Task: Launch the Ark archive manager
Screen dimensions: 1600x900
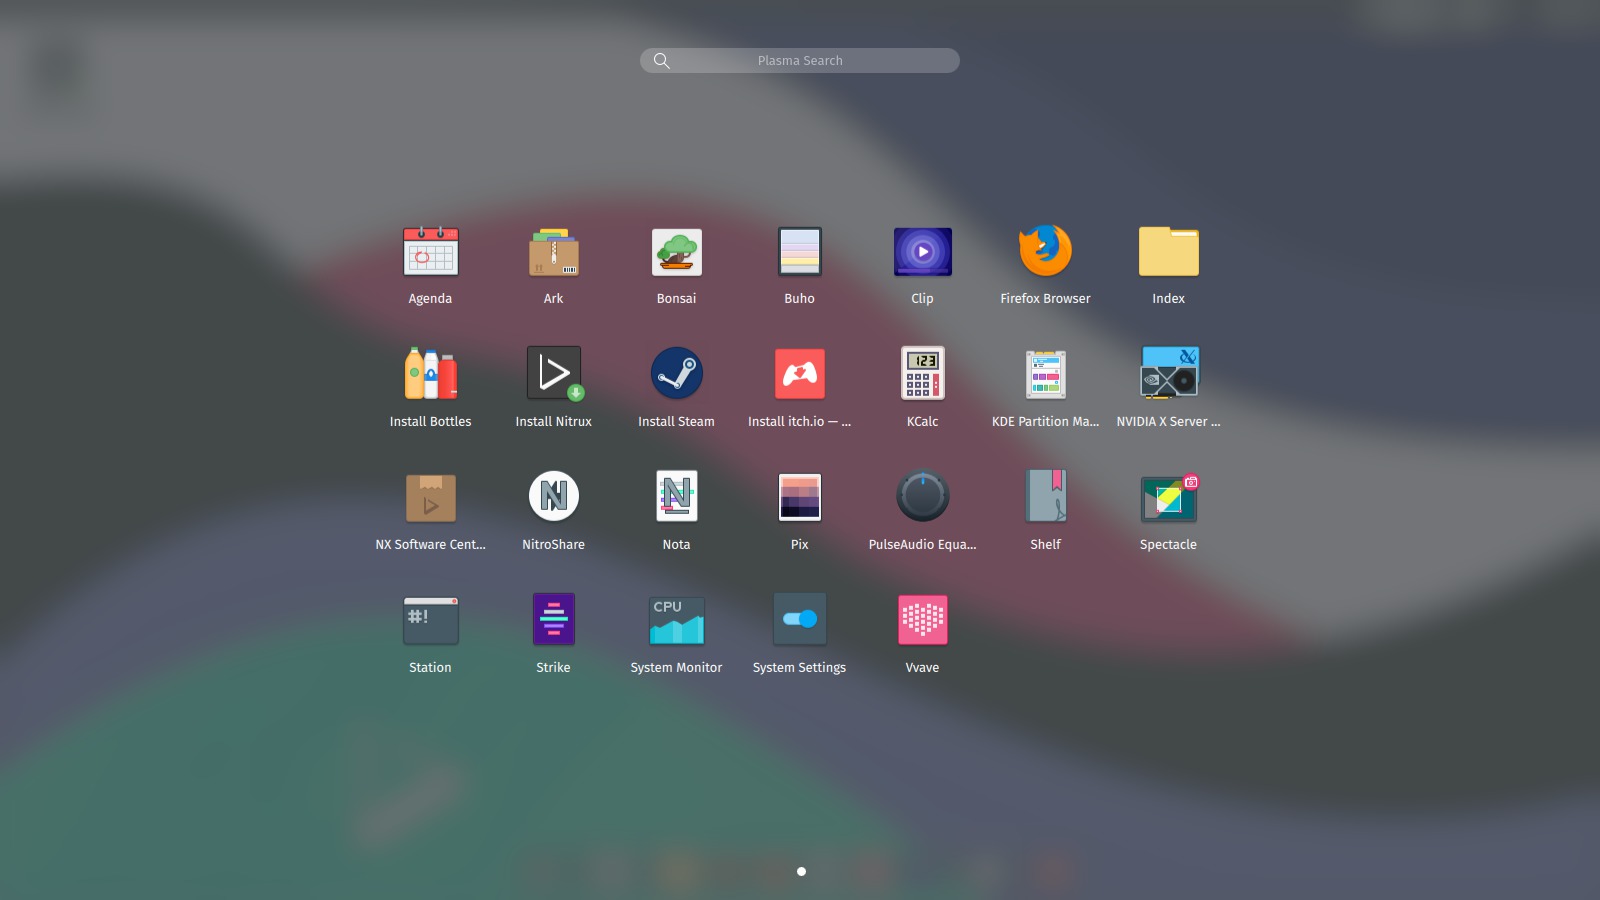Action: pos(553,252)
